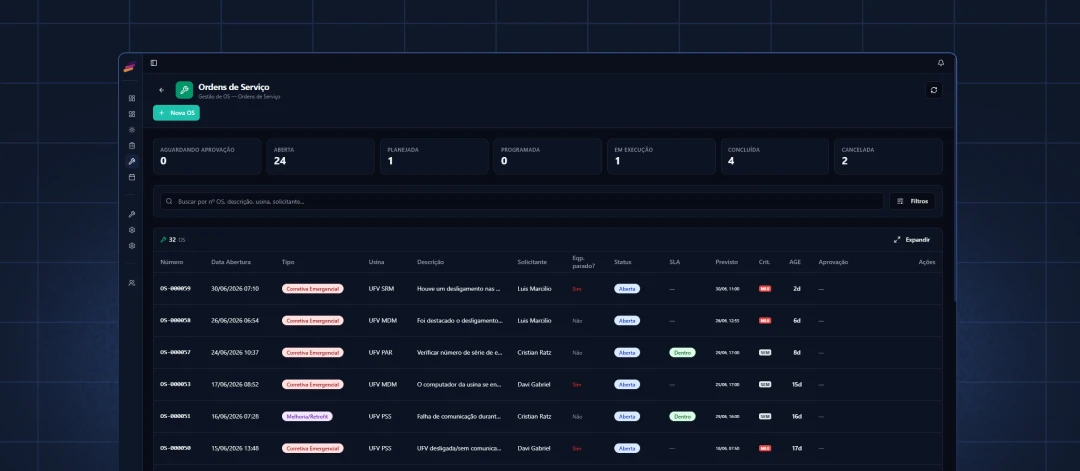This screenshot has width=1080, height=471.
Task: Open the Filtros filter panel
Action: pos(913,201)
